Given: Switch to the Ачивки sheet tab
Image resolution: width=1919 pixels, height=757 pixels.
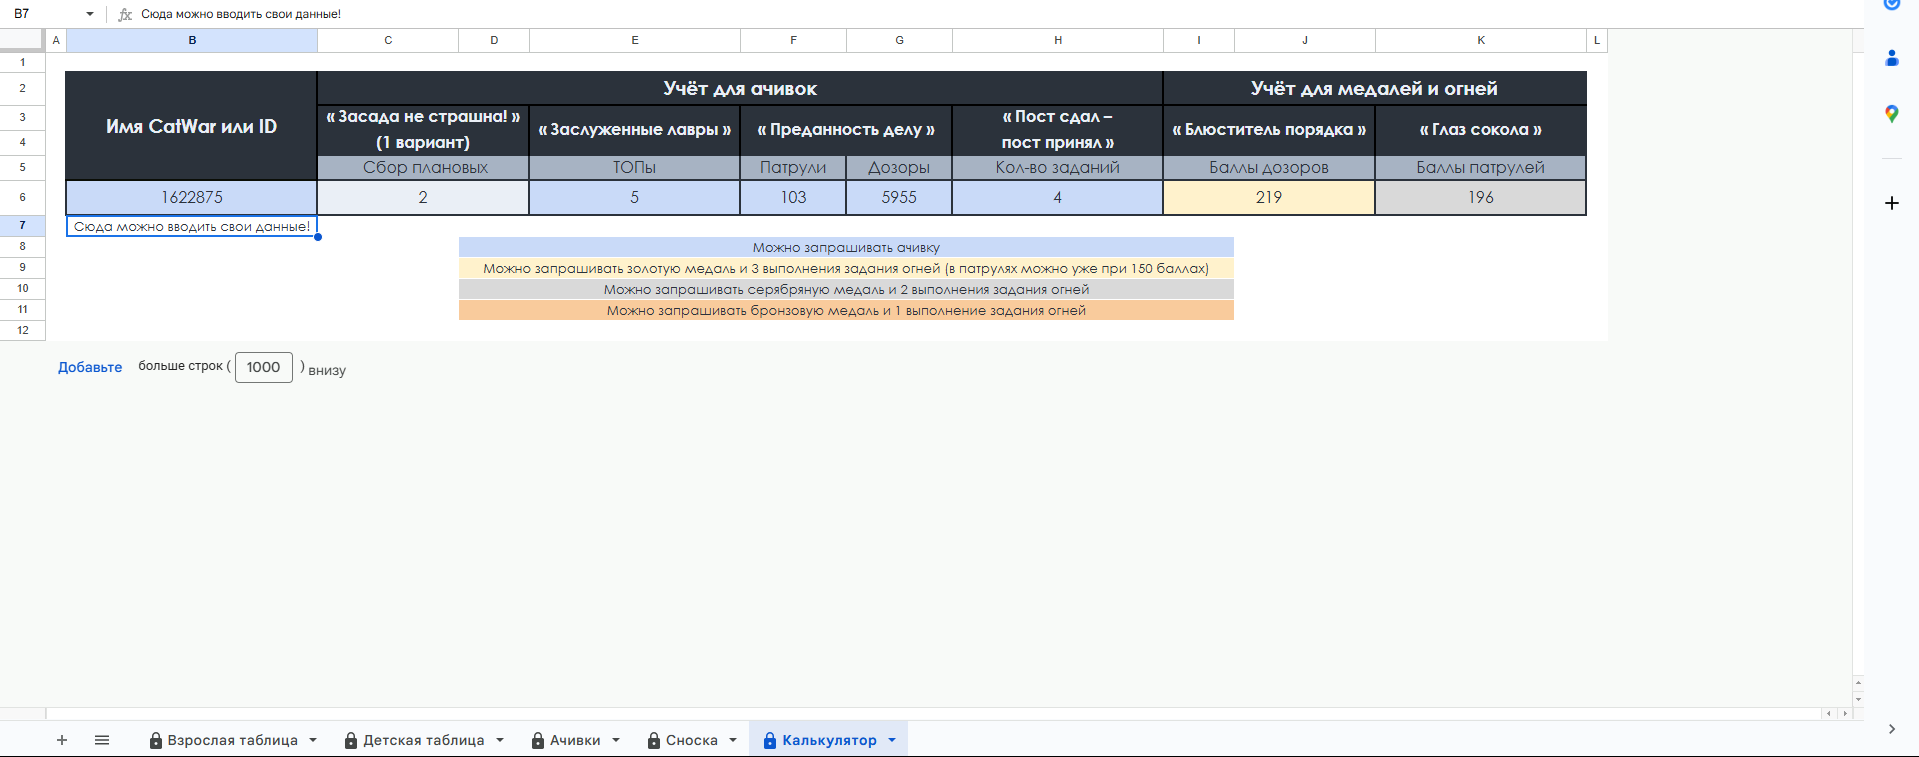Looking at the screenshot, I should (575, 740).
